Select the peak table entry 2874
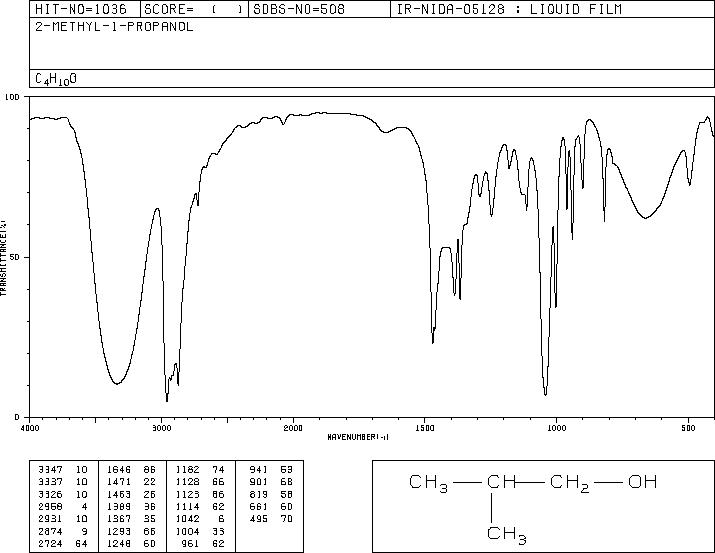 point(51,531)
